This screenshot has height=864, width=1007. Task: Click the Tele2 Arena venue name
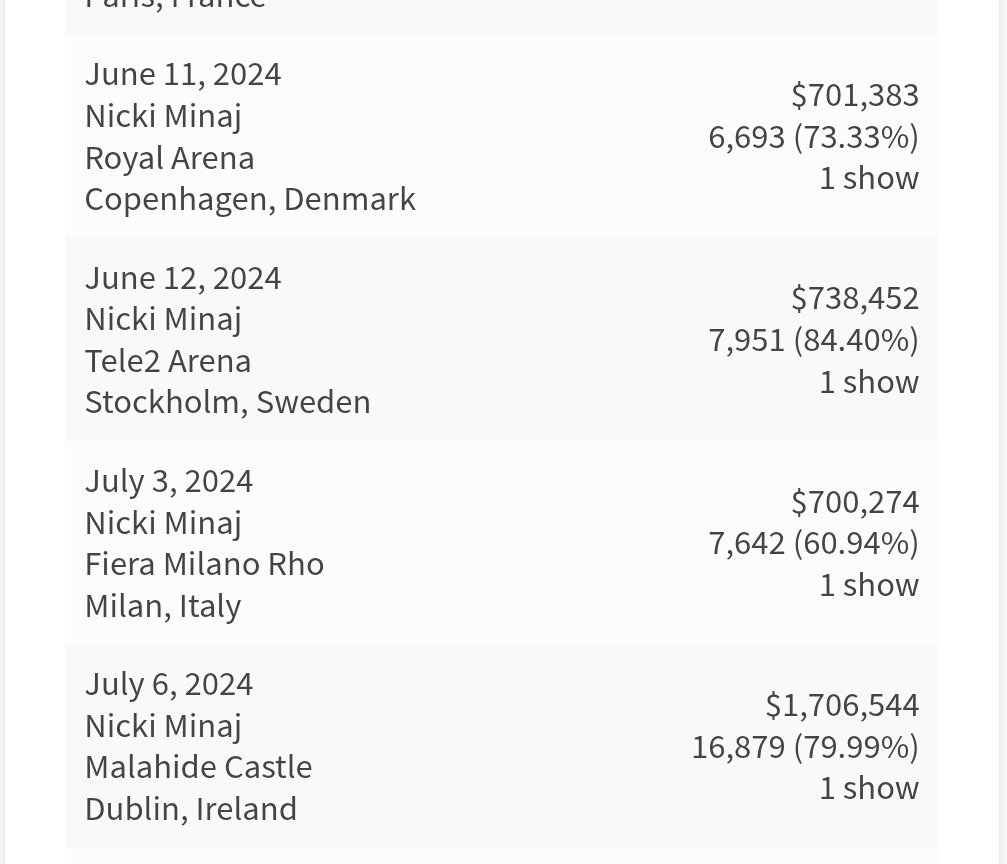(168, 361)
